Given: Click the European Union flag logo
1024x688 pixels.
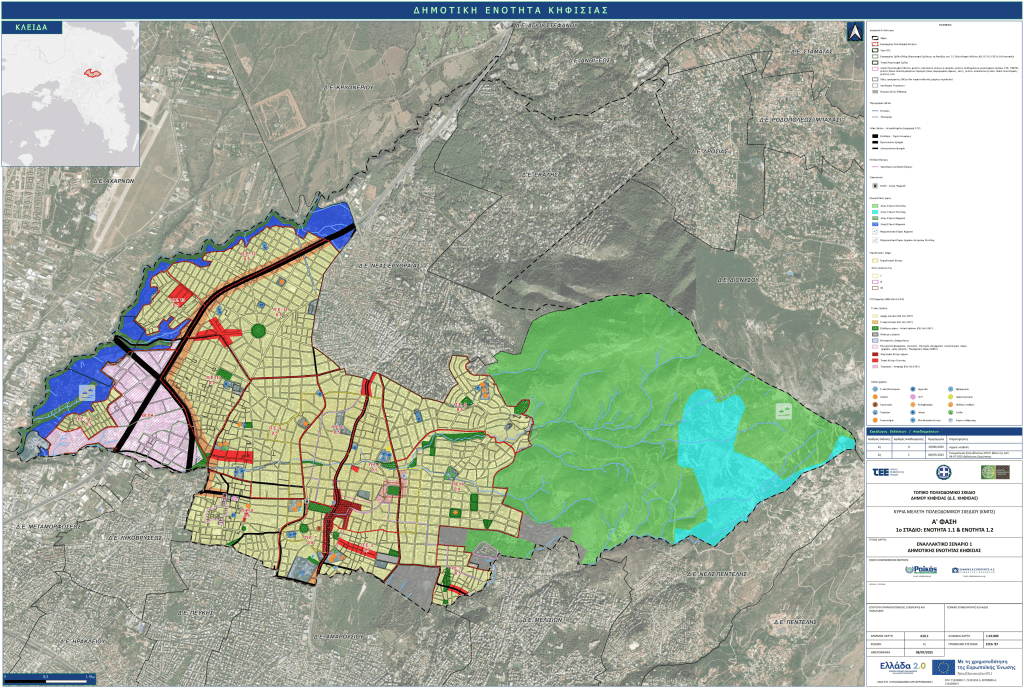Looking at the screenshot, I should 943,666.
